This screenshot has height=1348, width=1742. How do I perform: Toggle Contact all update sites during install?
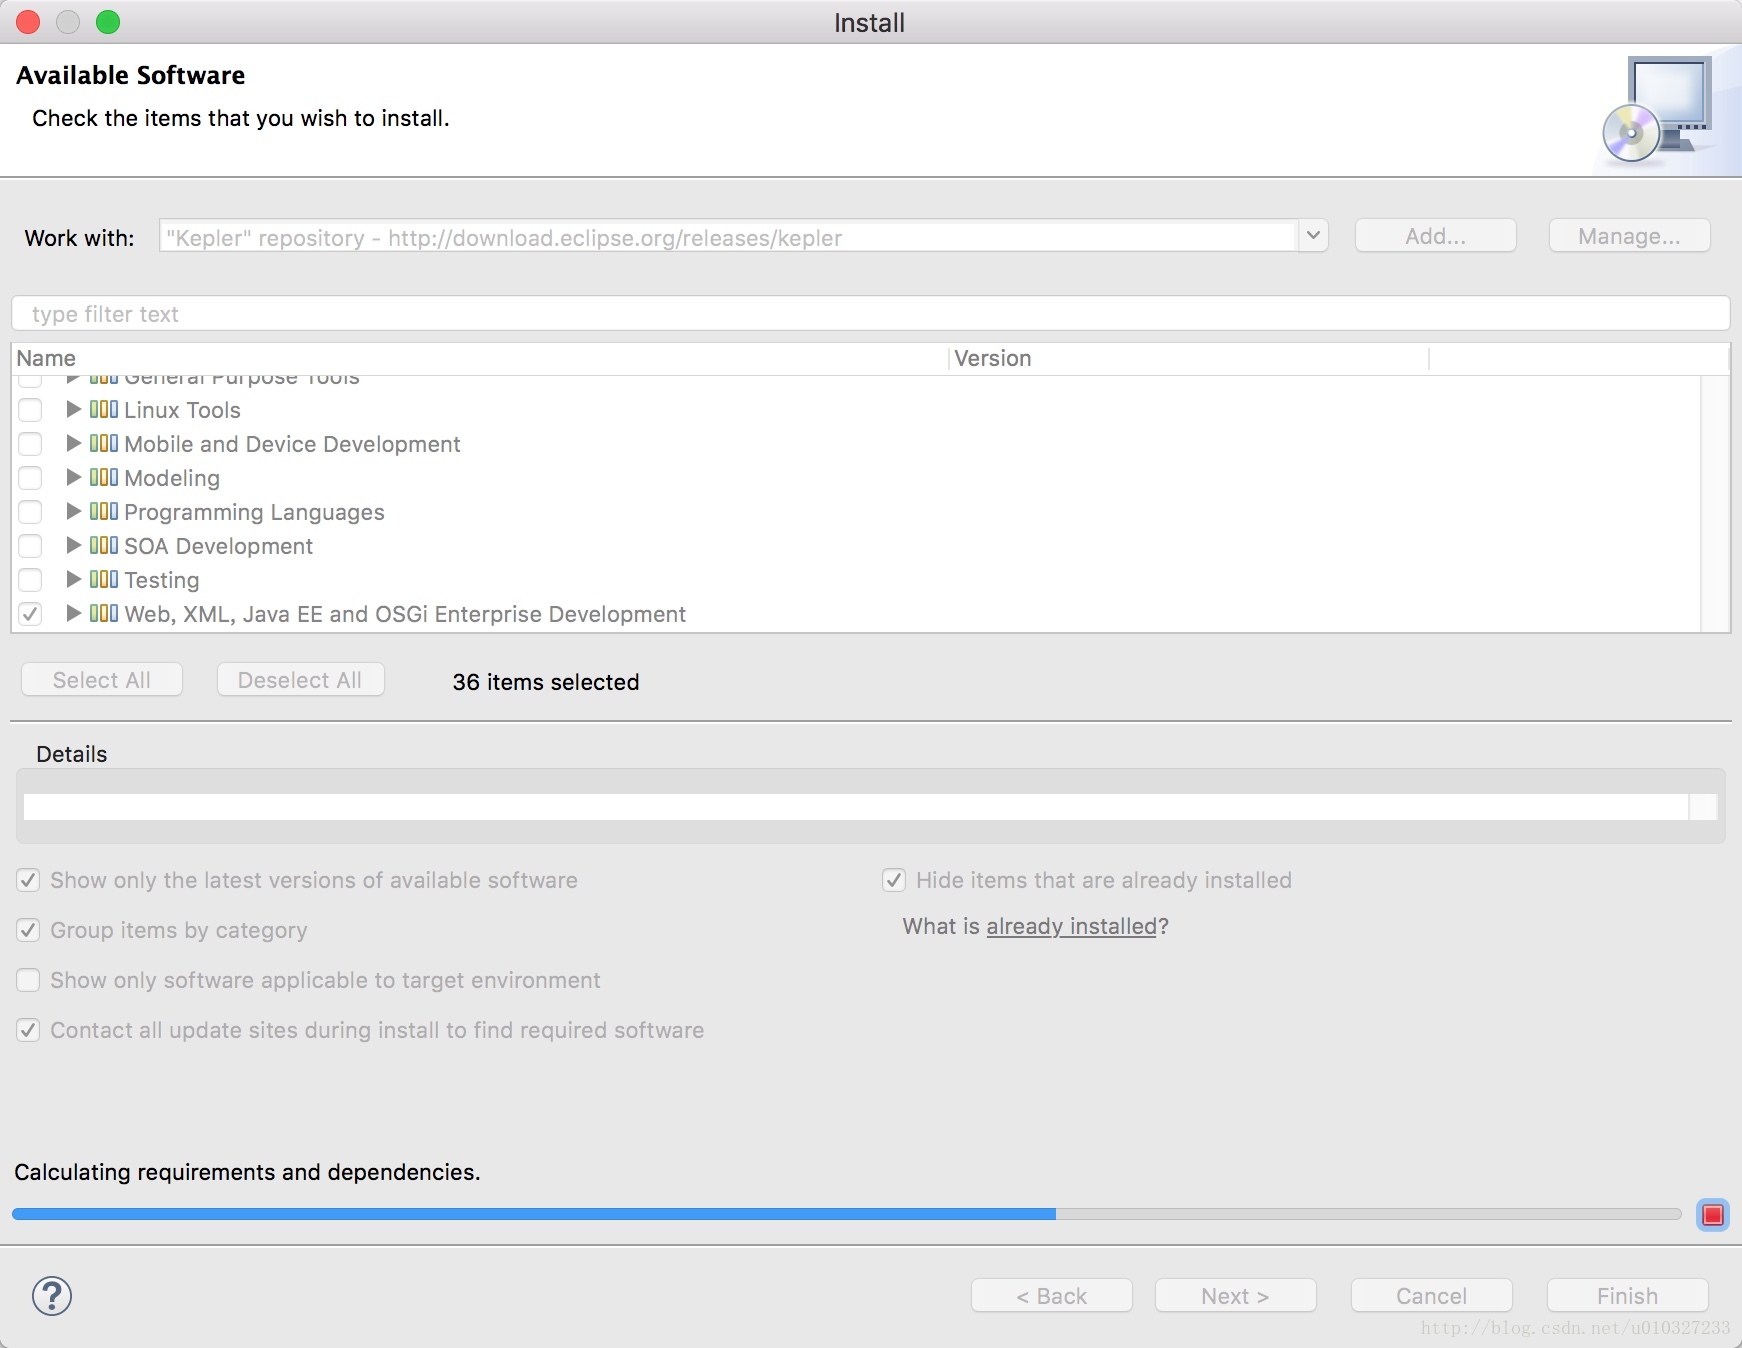click(x=28, y=1030)
